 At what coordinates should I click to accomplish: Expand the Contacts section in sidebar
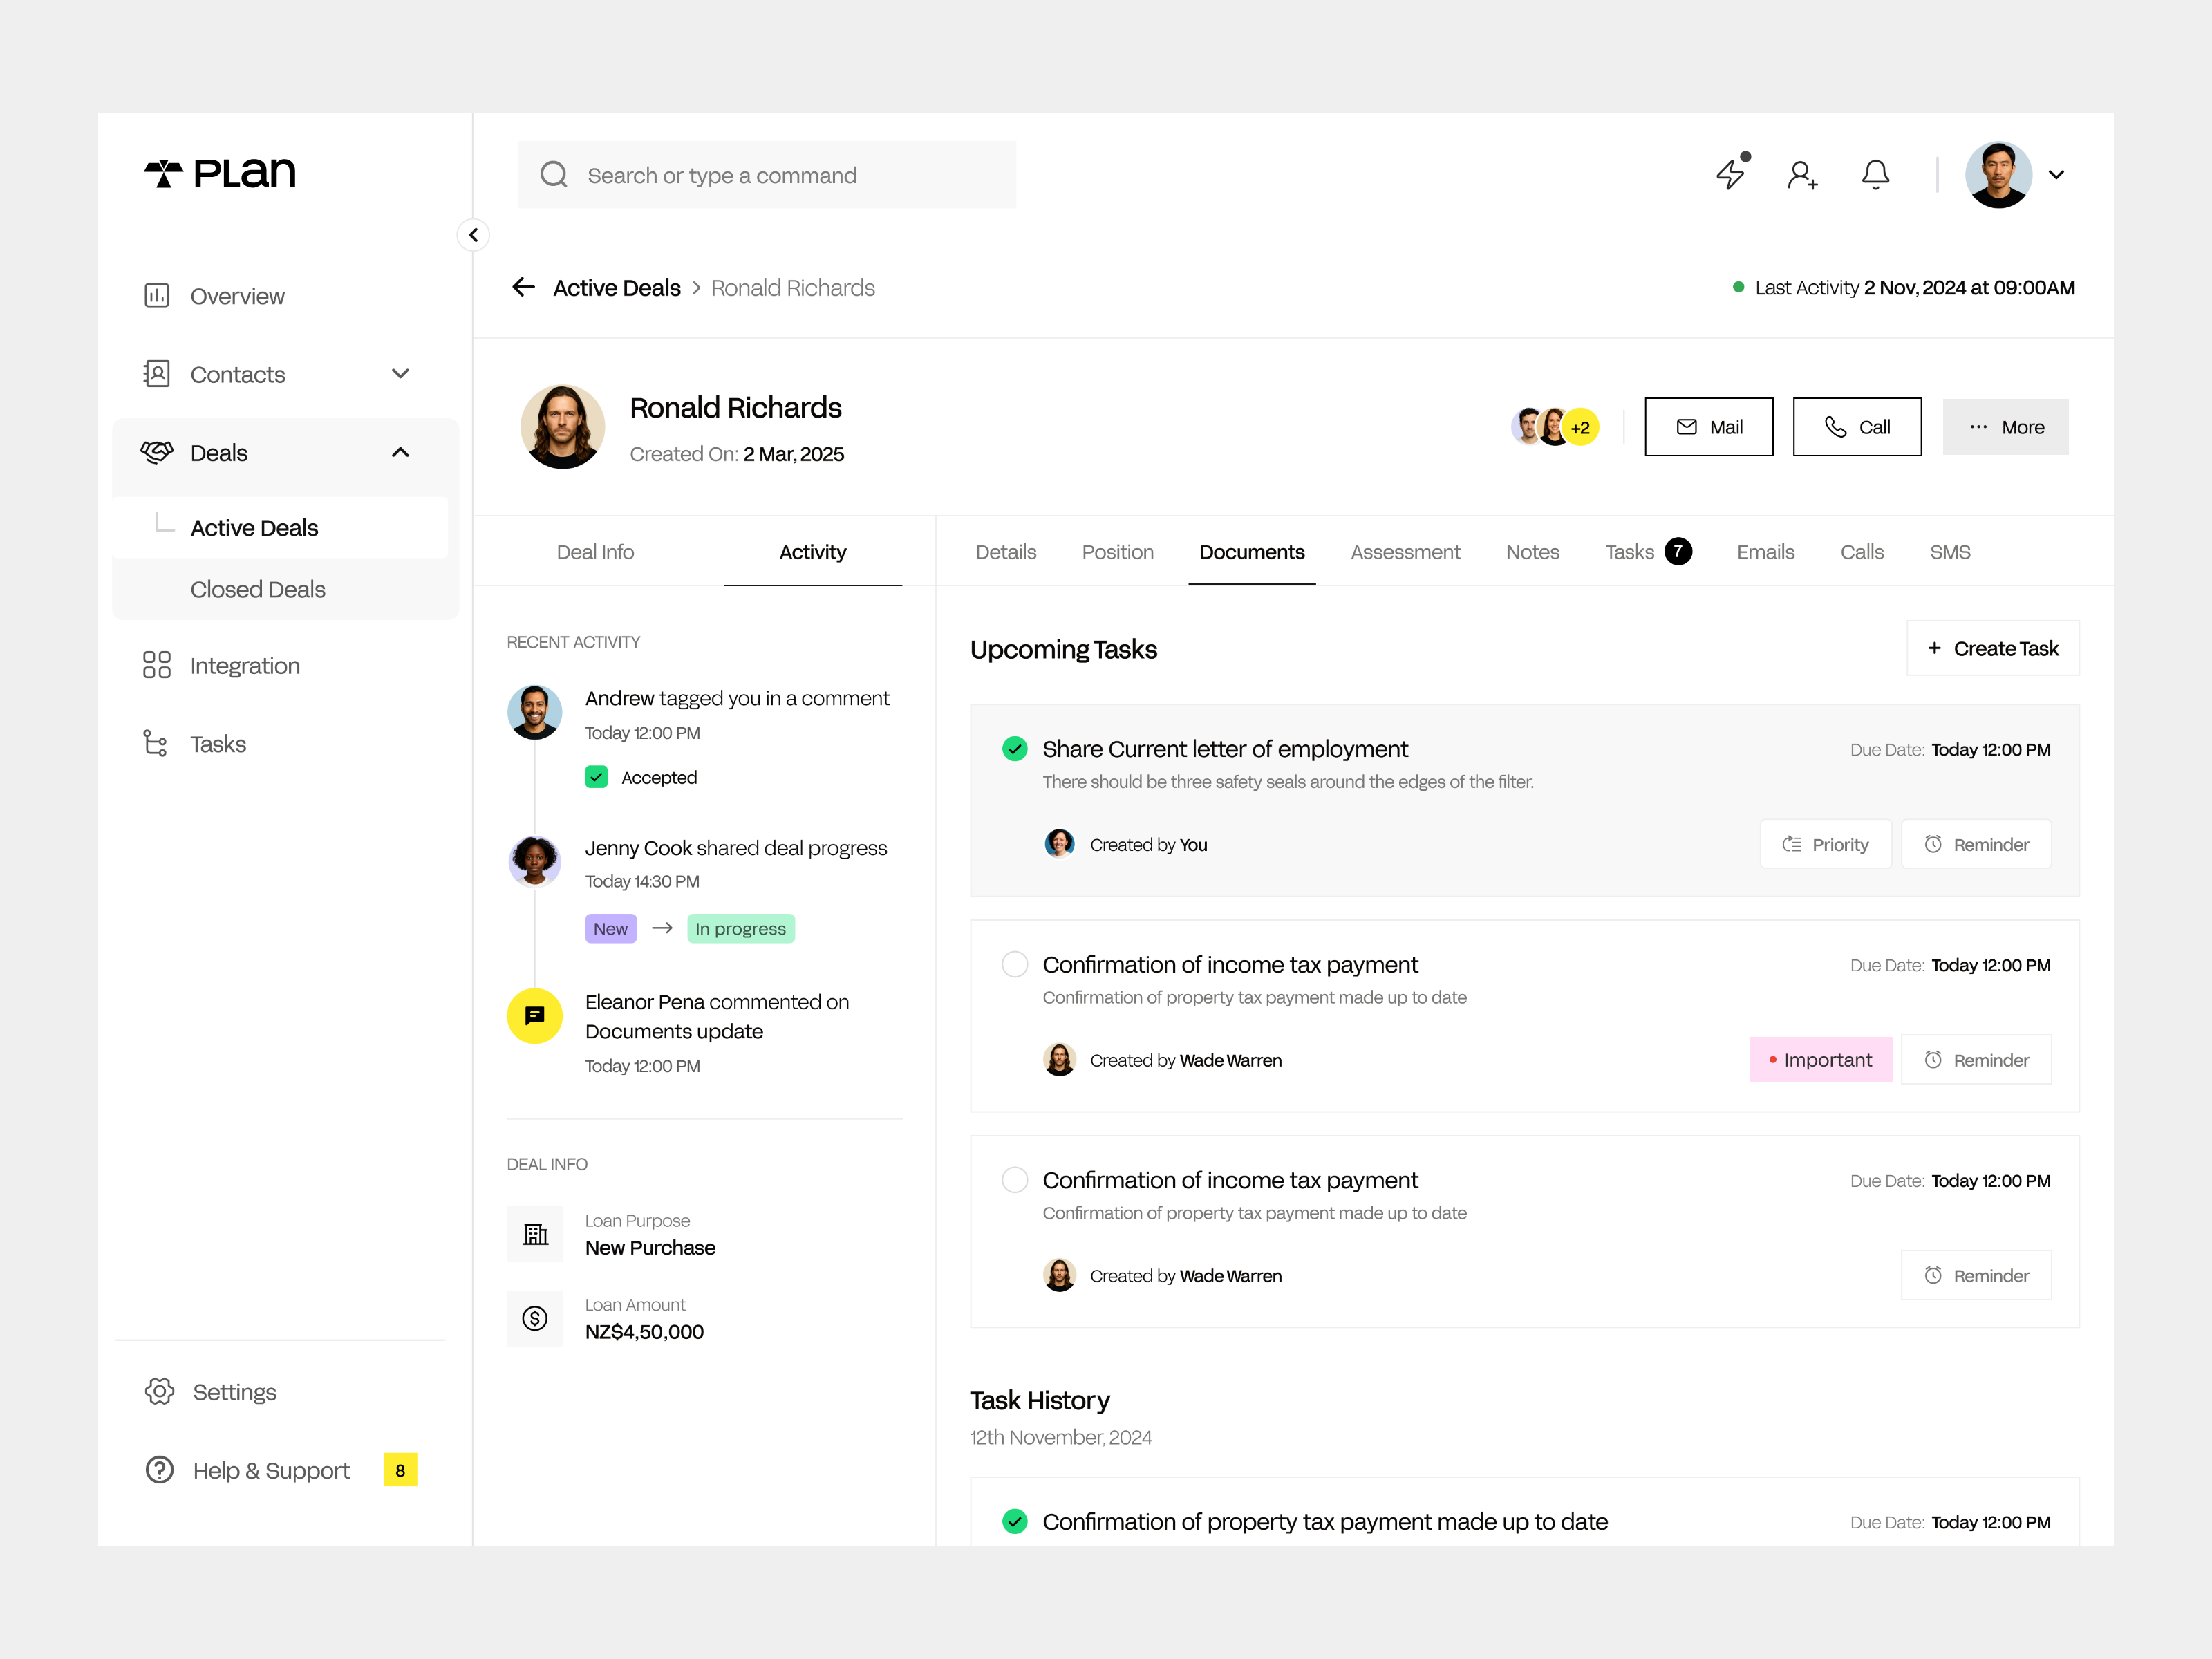(x=400, y=373)
